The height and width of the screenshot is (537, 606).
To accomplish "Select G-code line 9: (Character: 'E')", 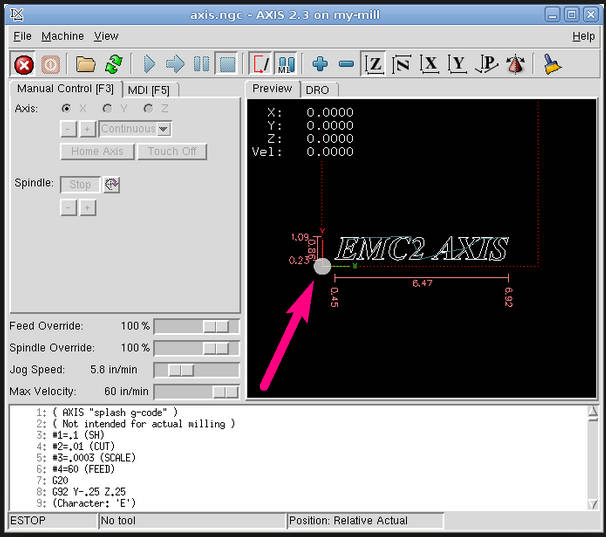I will pos(94,503).
